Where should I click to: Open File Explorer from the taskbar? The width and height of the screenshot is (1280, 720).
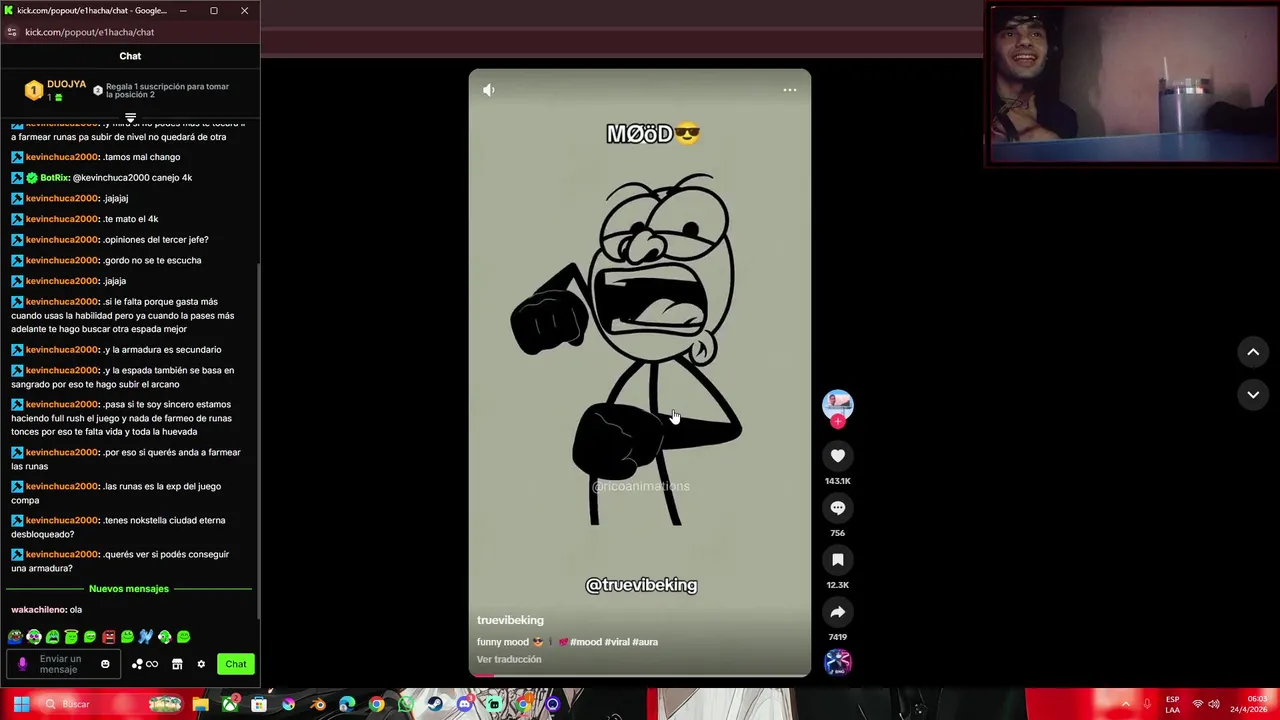click(x=201, y=704)
